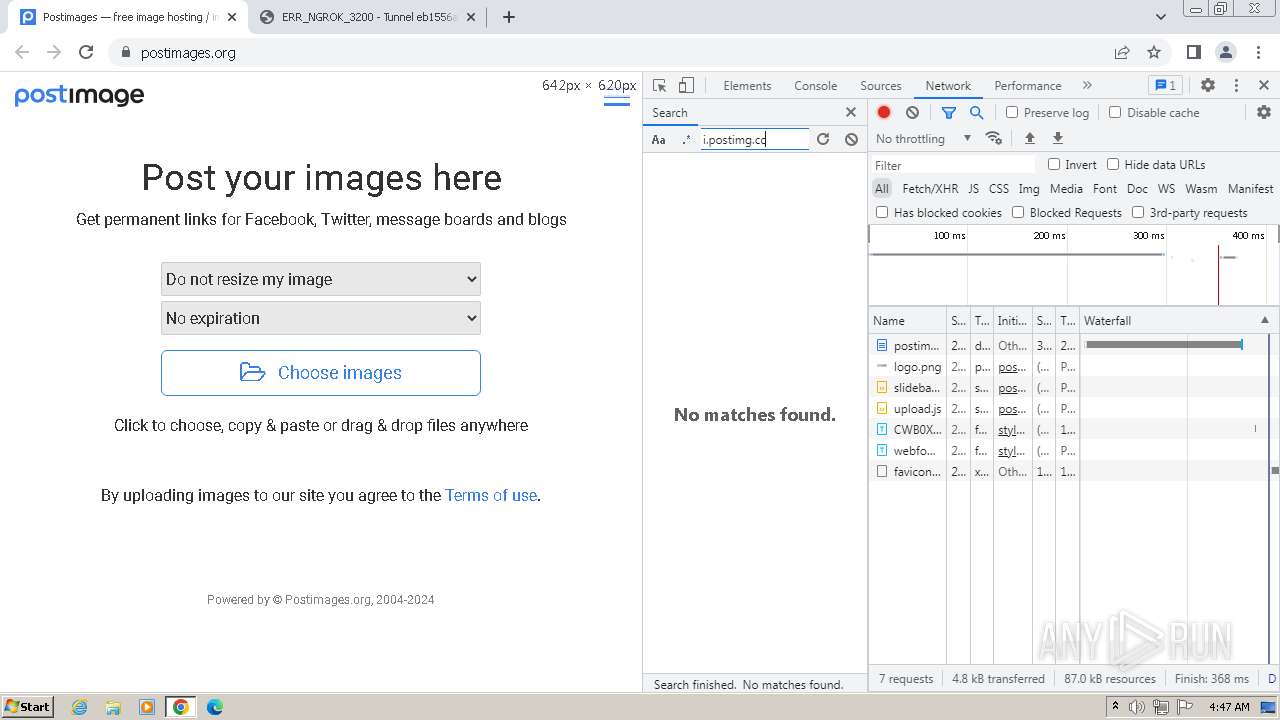Check Has blocked cookies

882,212
